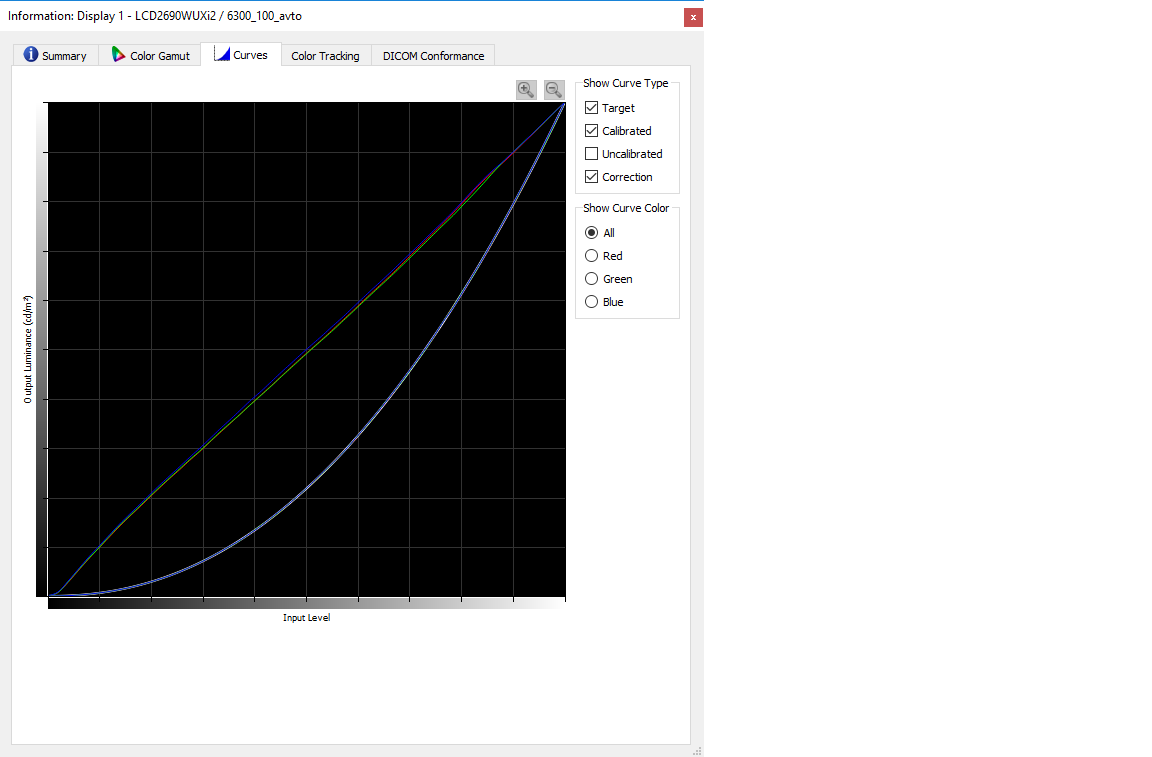Click the curves graph plot area
Image resolution: width=1152 pixels, height=757 pixels.
coord(306,349)
